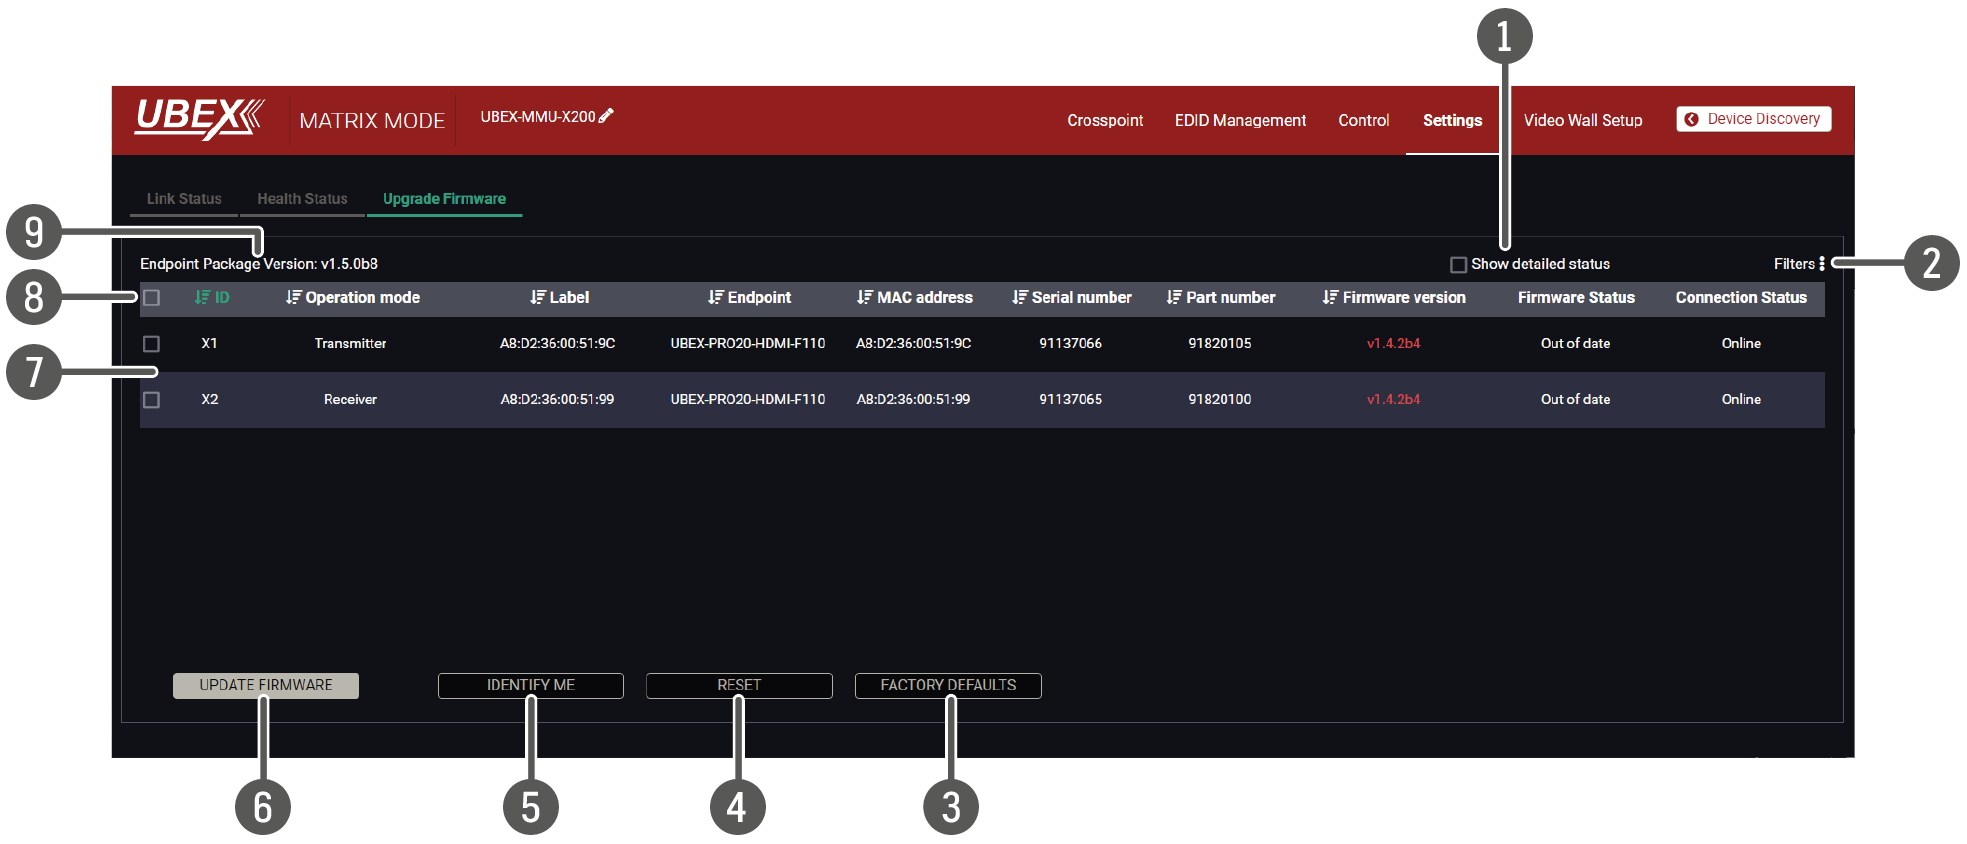Sort by Firmware version column
1967x844 pixels.
(x=1393, y=298)
